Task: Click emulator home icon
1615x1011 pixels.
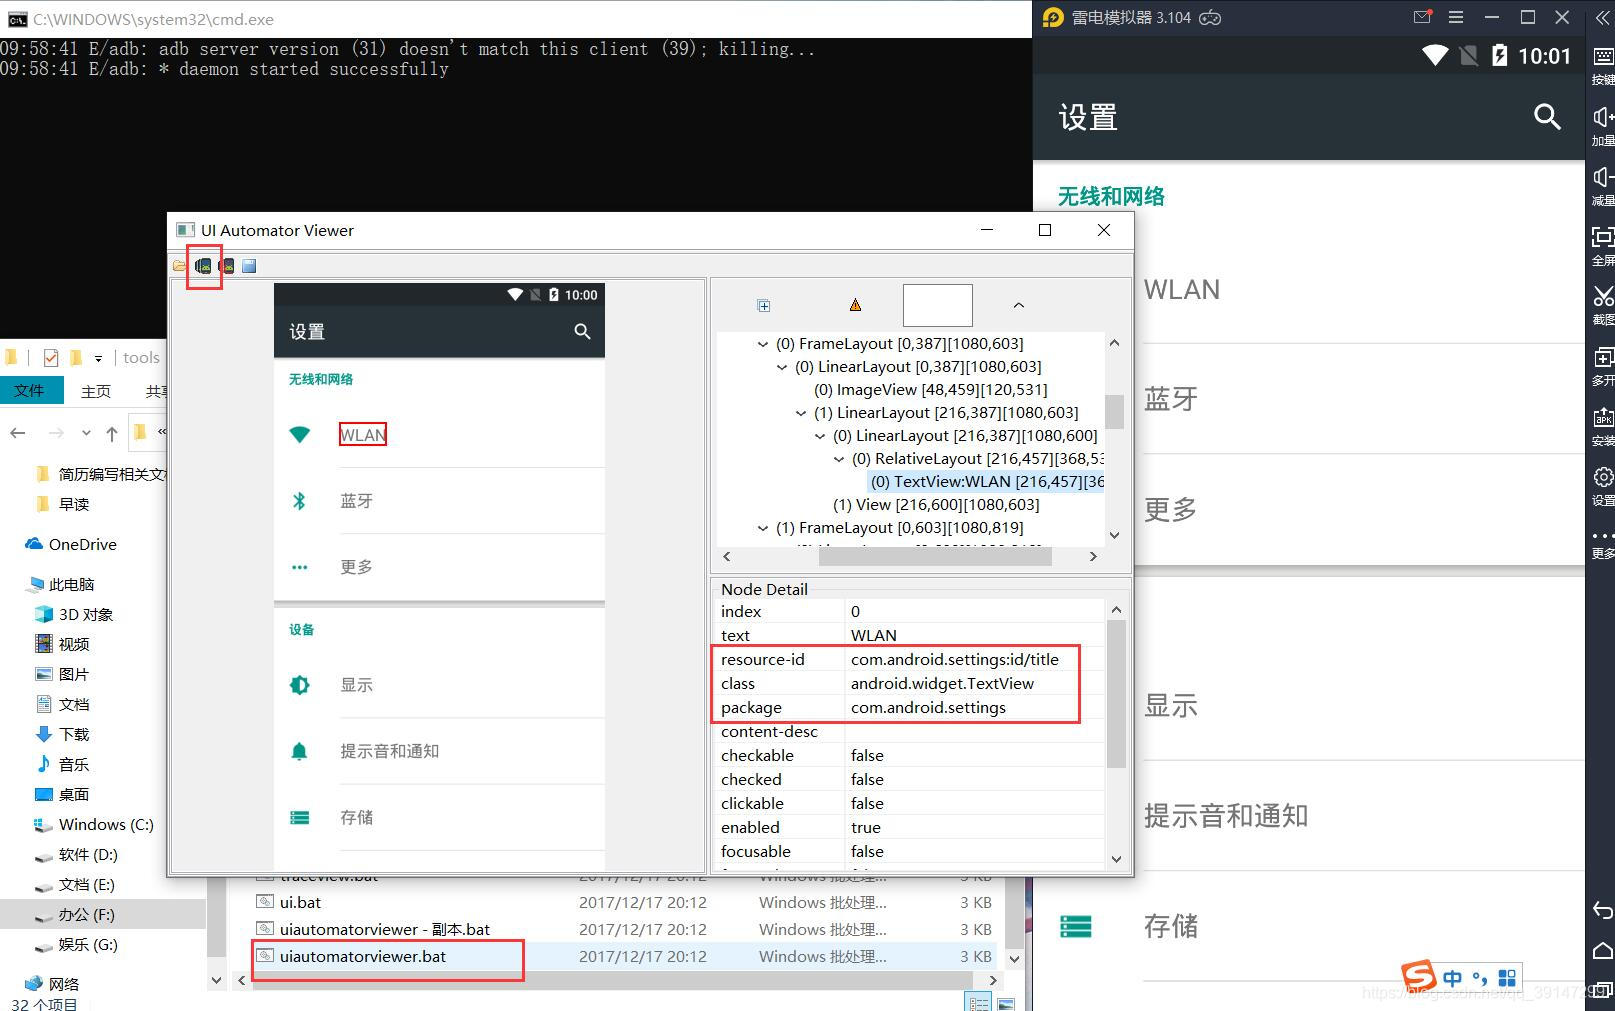Action: tap(1602, 949)
